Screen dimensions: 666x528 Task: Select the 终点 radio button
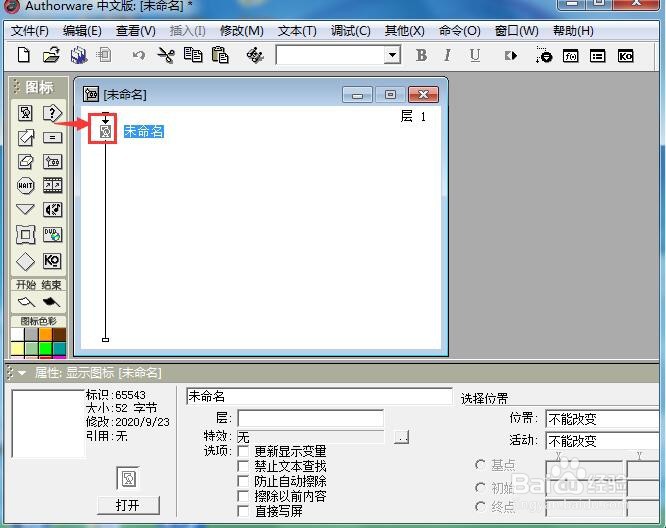tap(480, 506)
